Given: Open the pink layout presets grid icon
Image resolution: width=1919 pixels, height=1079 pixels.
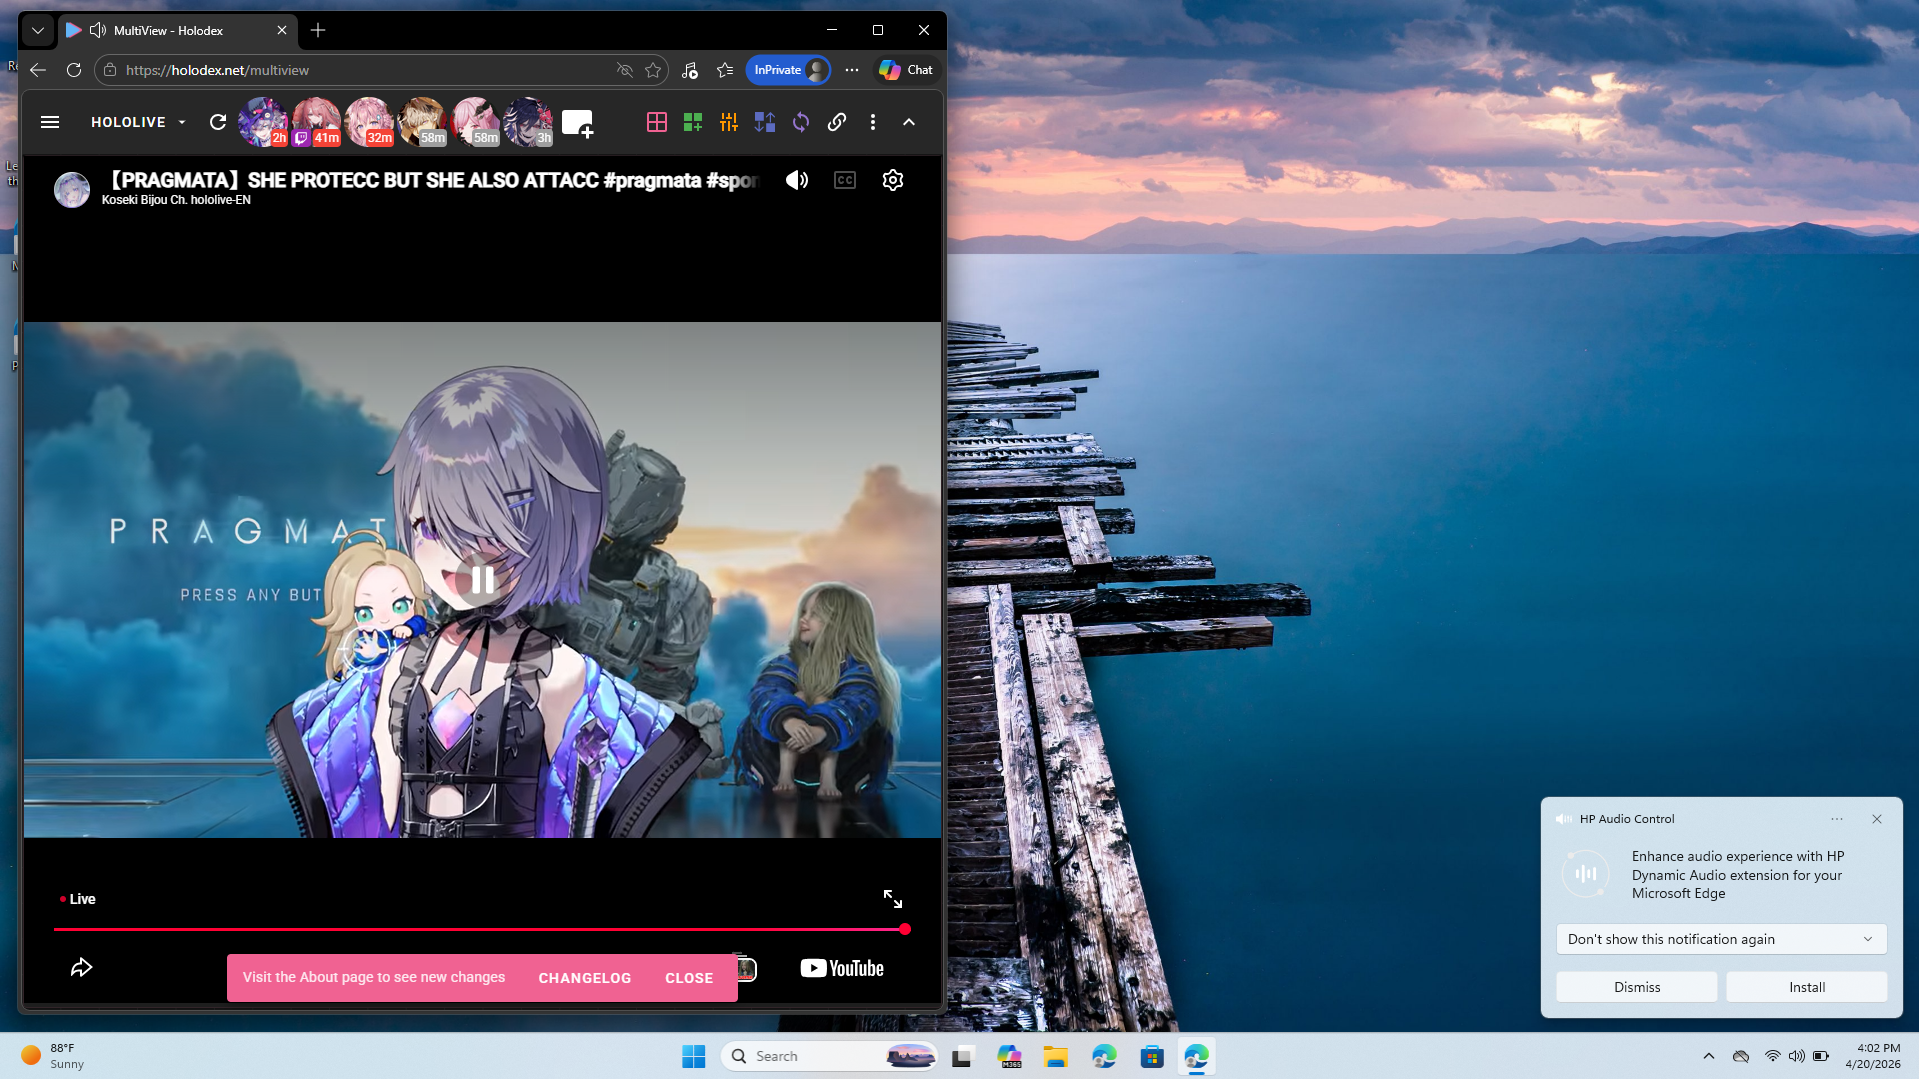Looking at the screenshot, I should point(657,122).
